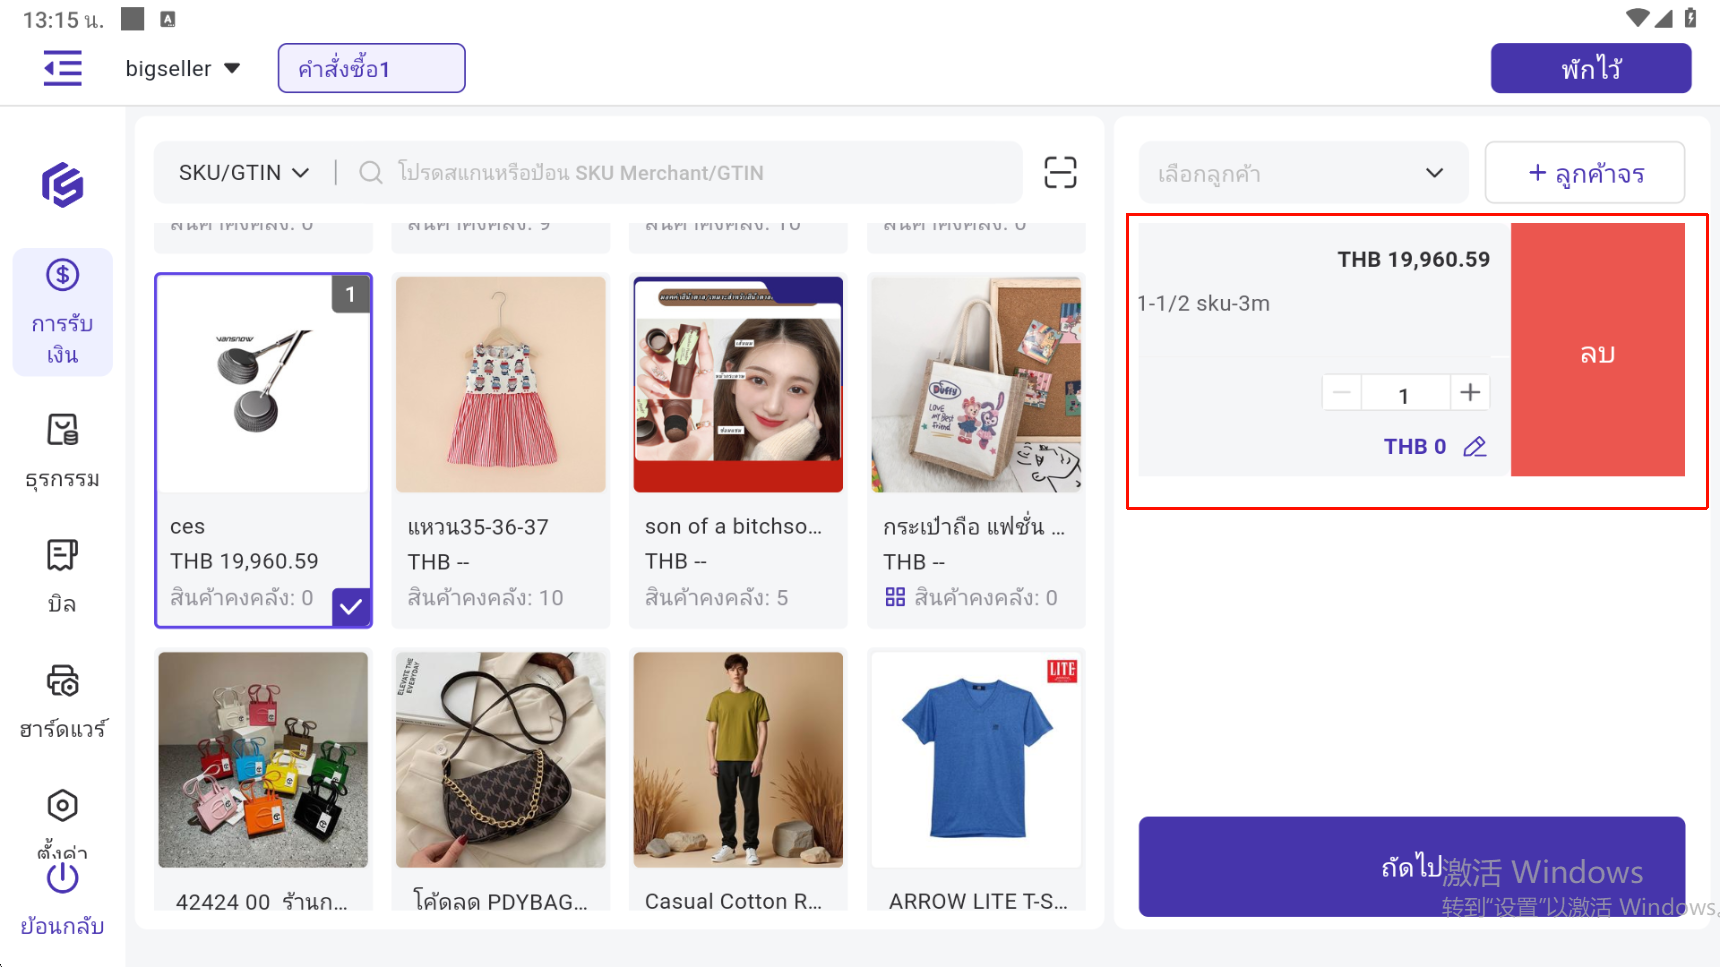Open ฮาร์ดแวร์ hardware in sidebar

pyautogui.click(x=62, y=701)
